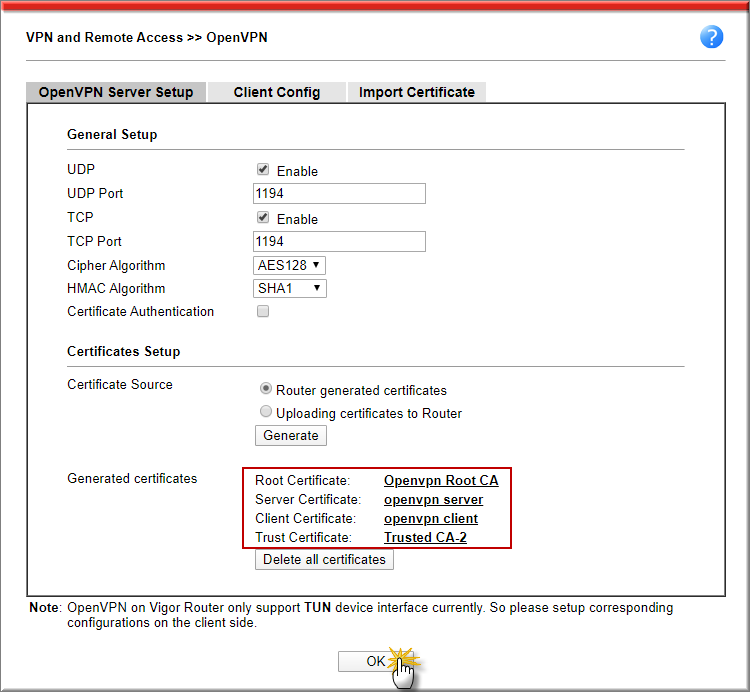Click the 'Client Certificate:' label
The width and height of the screenshot is (750, 692).
coord(306,518)
